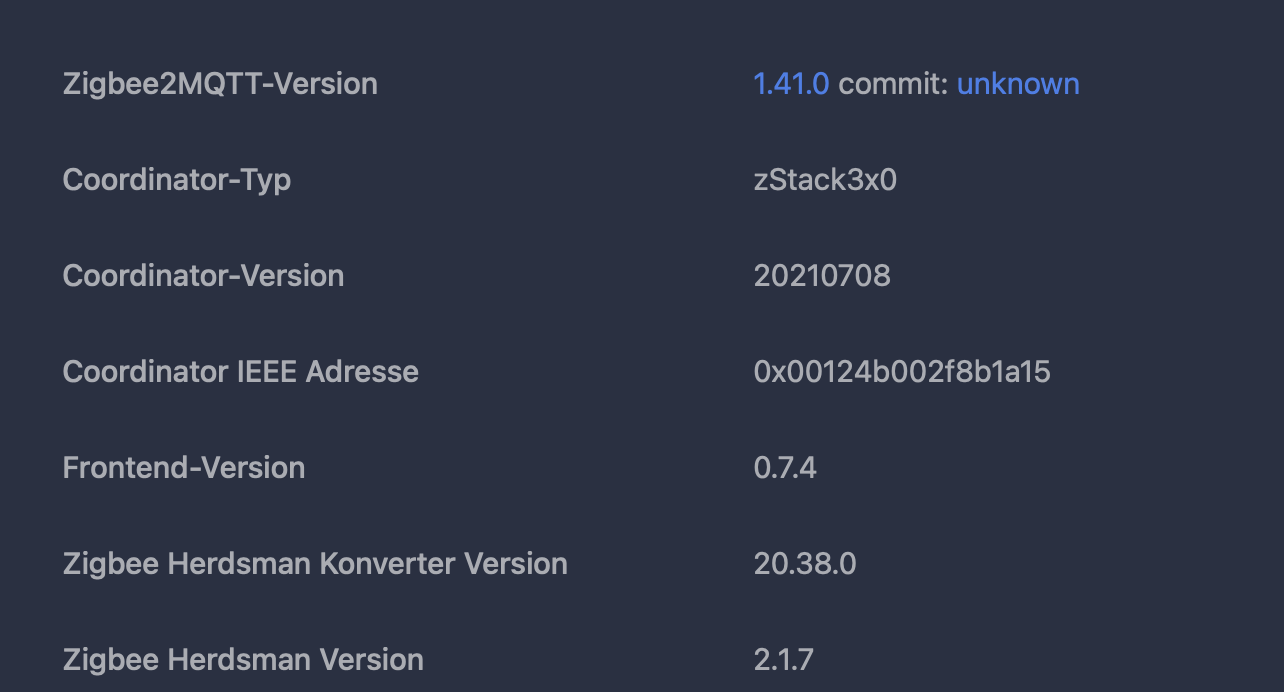Select the 0.7.4 frontend version value

[x=785, y=468]
